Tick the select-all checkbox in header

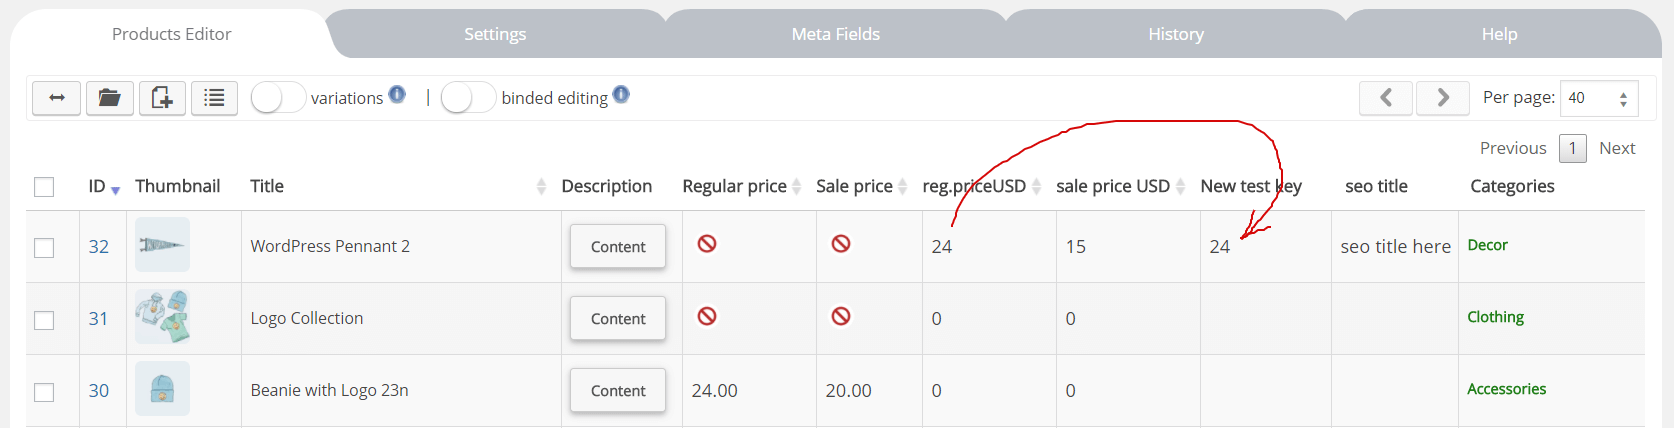(44, 187)
